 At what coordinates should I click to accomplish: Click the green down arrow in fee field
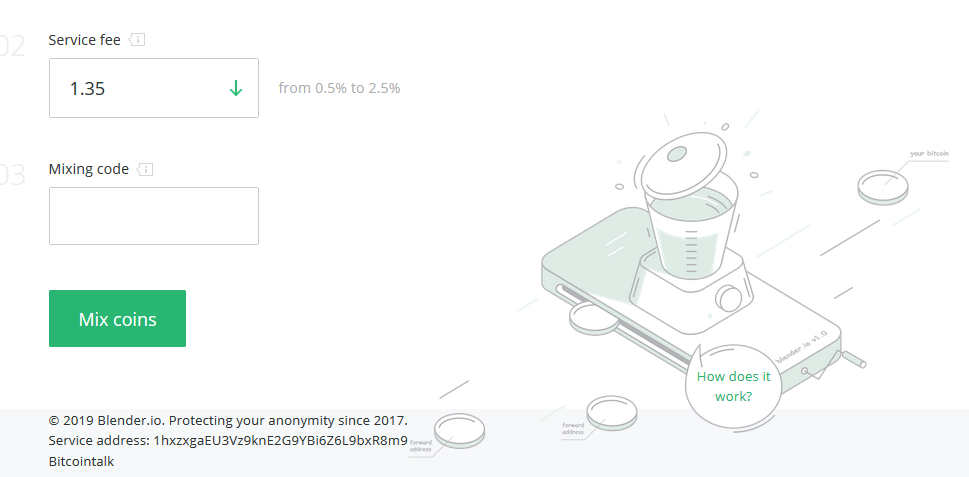(235, 88)
